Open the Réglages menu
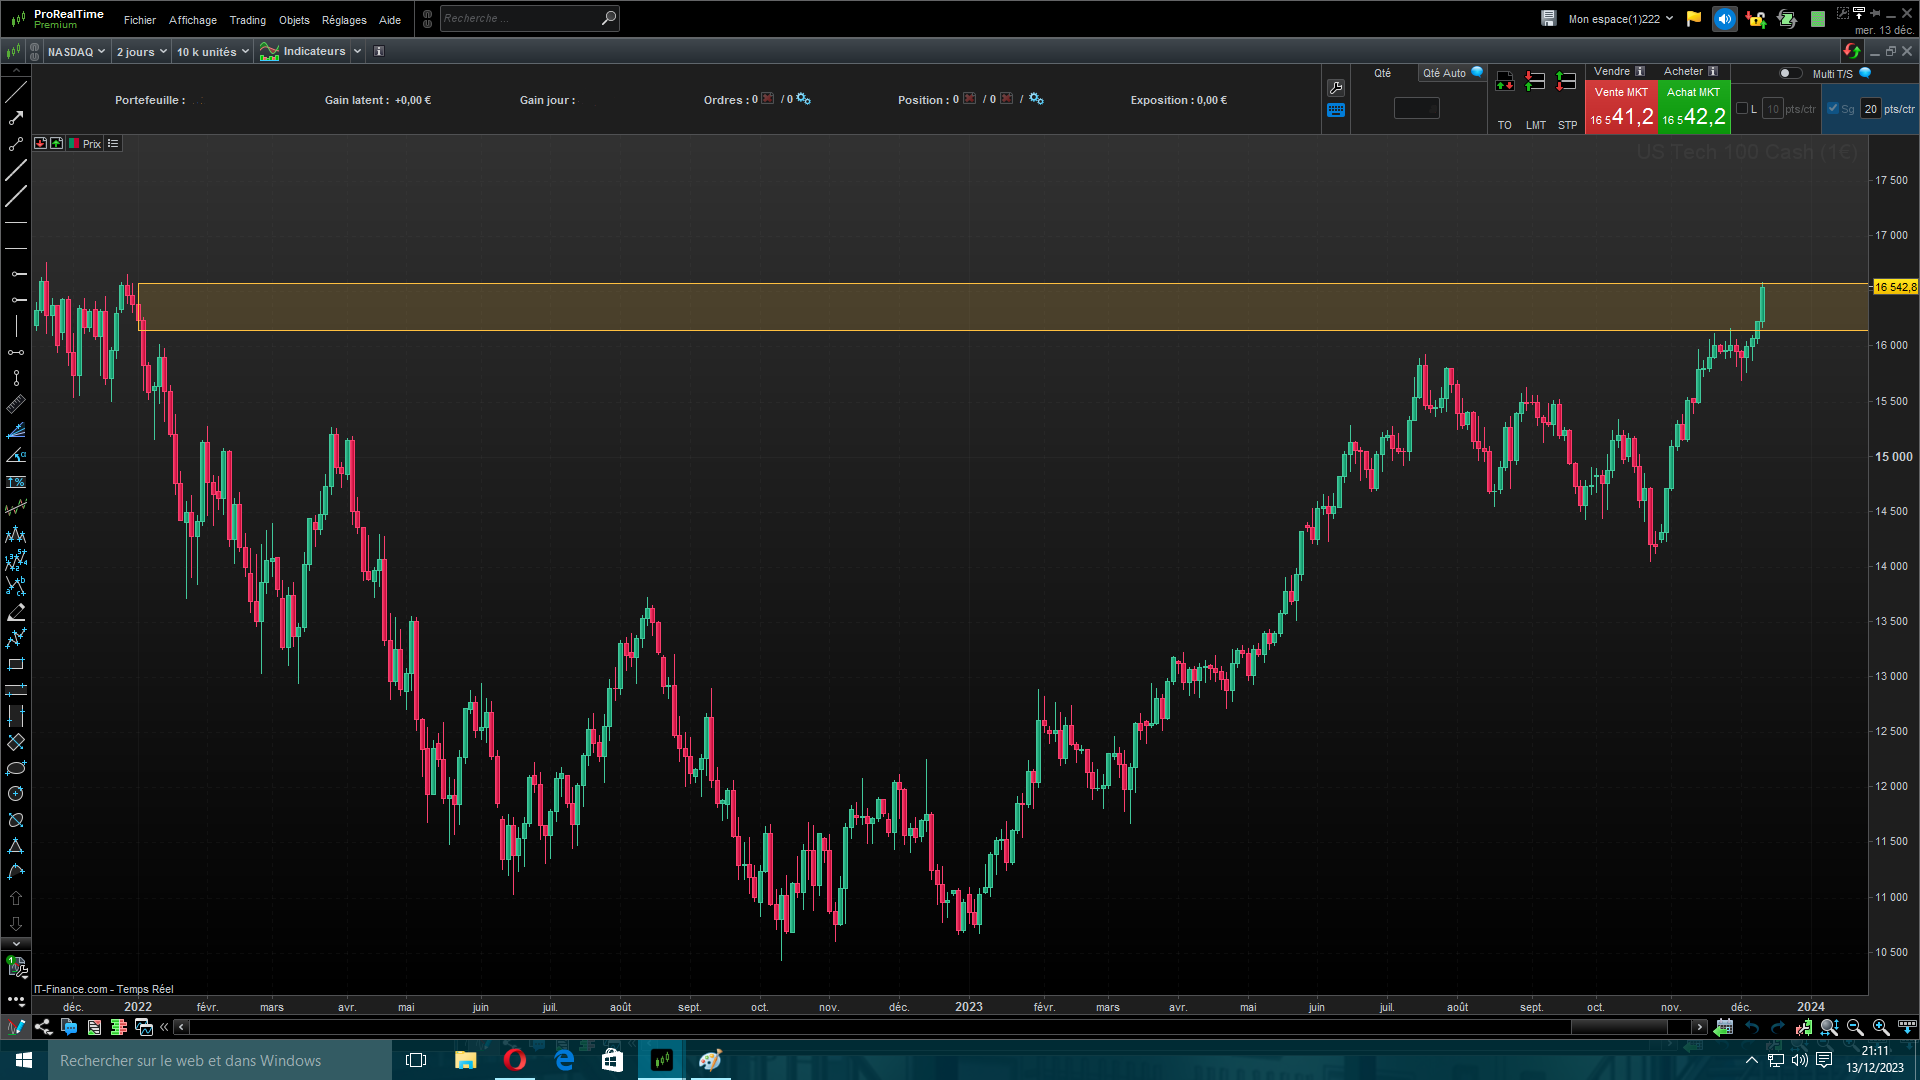Screen dimensions: 1920x1080 click(x=344, y=20)
